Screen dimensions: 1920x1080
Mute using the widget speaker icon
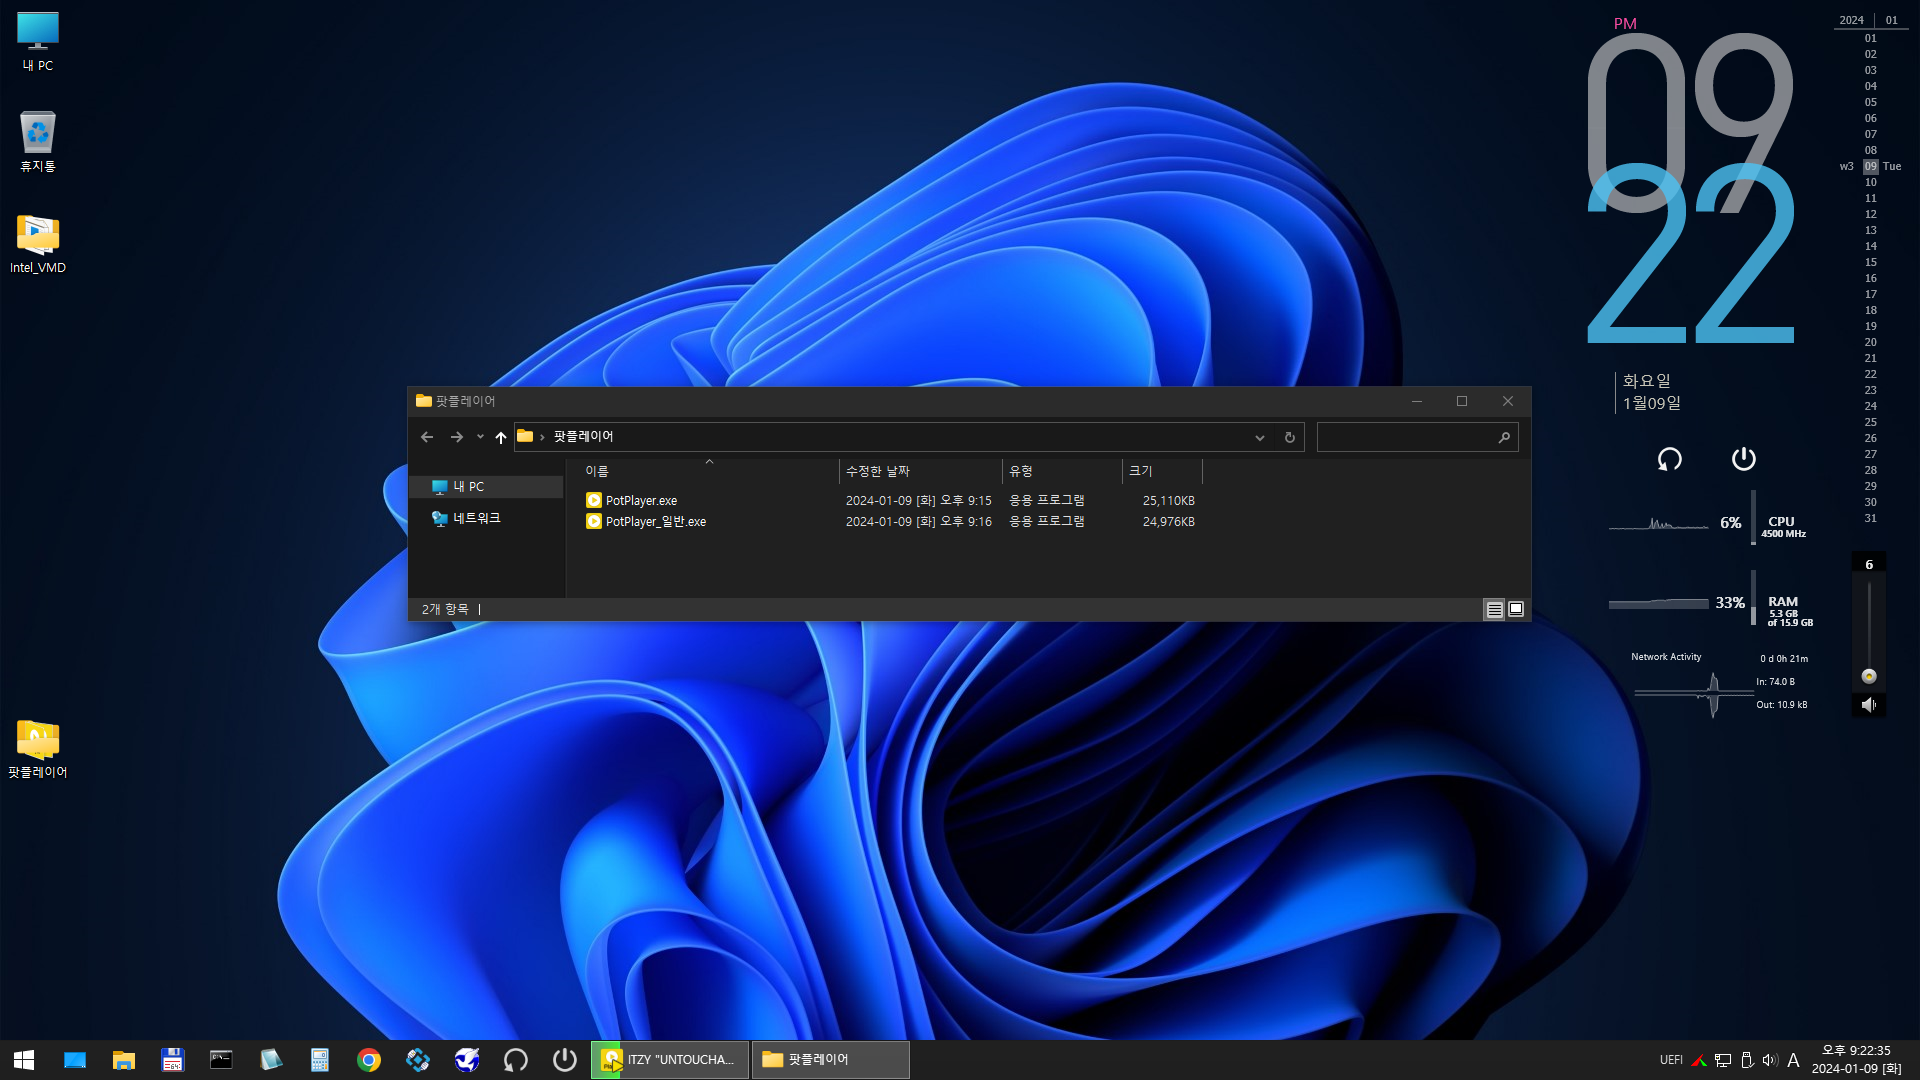click(x=1868, y=705)
